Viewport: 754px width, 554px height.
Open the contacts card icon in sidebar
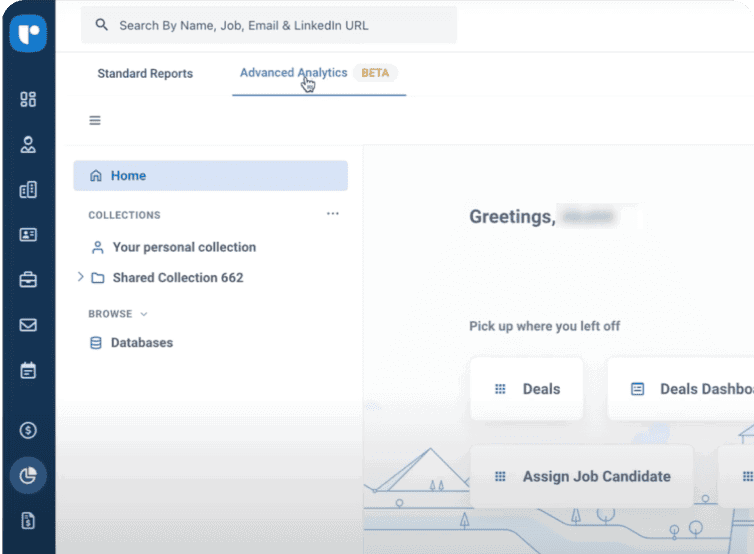28,235
